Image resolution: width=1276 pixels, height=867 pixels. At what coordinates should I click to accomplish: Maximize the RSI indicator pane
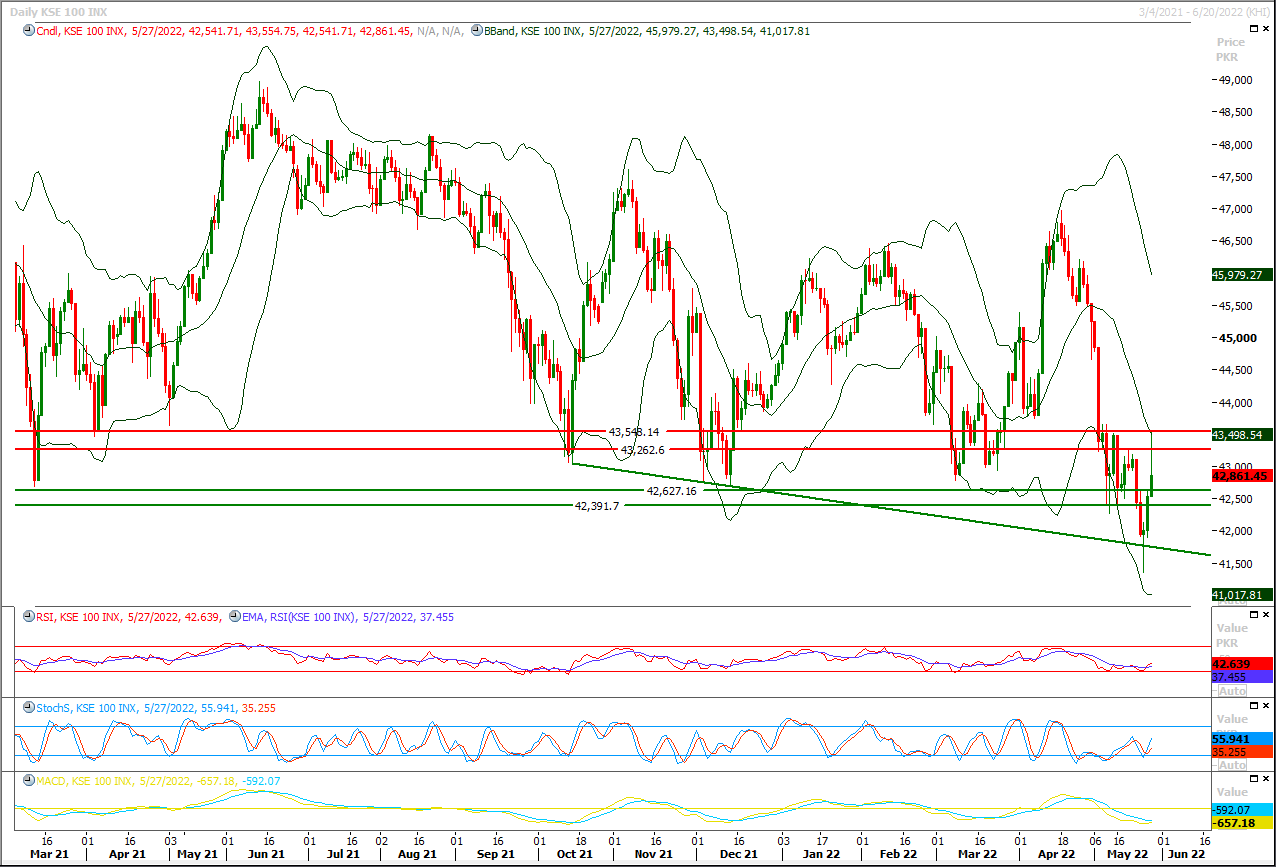(1254, 614)
